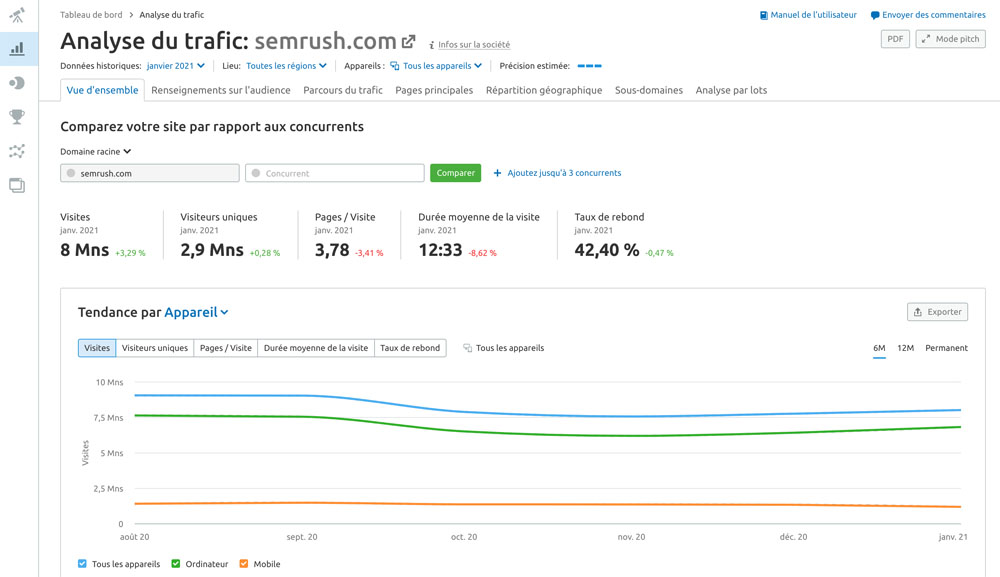Screen dimensions: 1000x577
Task: Click the Précision estimée dashes indicator
Action: pyautogui.click(x=589, y=66)
